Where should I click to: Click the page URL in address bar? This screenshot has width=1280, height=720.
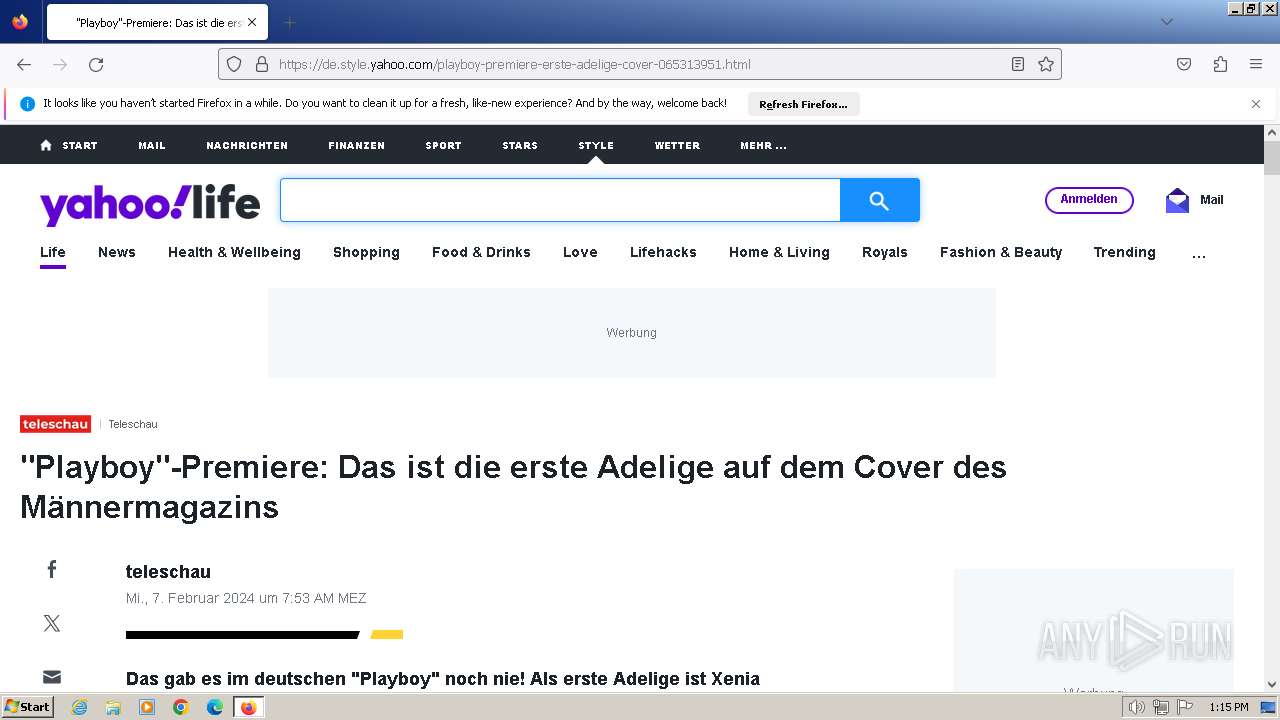pyautogui.click(x=514, y=64)
